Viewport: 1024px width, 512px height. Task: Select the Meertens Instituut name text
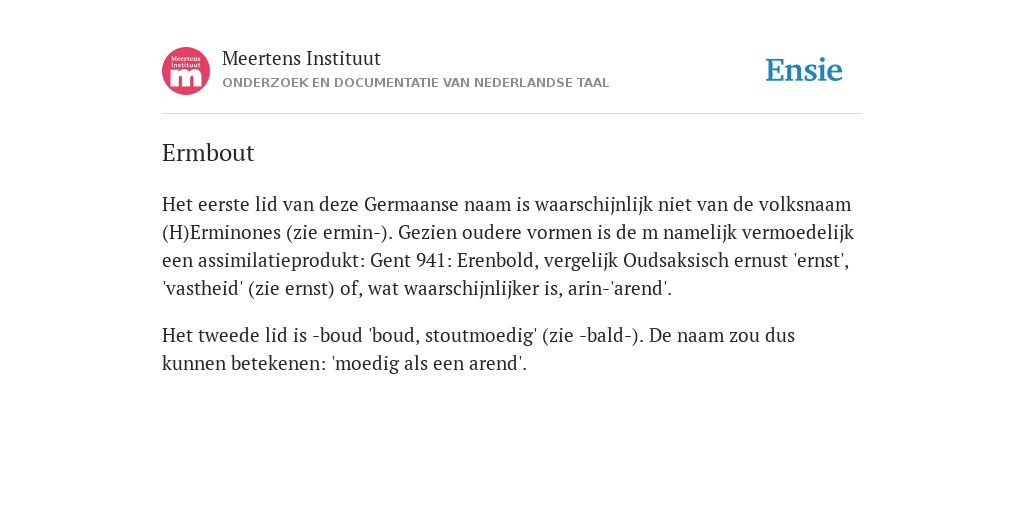(x=301, y=58)
